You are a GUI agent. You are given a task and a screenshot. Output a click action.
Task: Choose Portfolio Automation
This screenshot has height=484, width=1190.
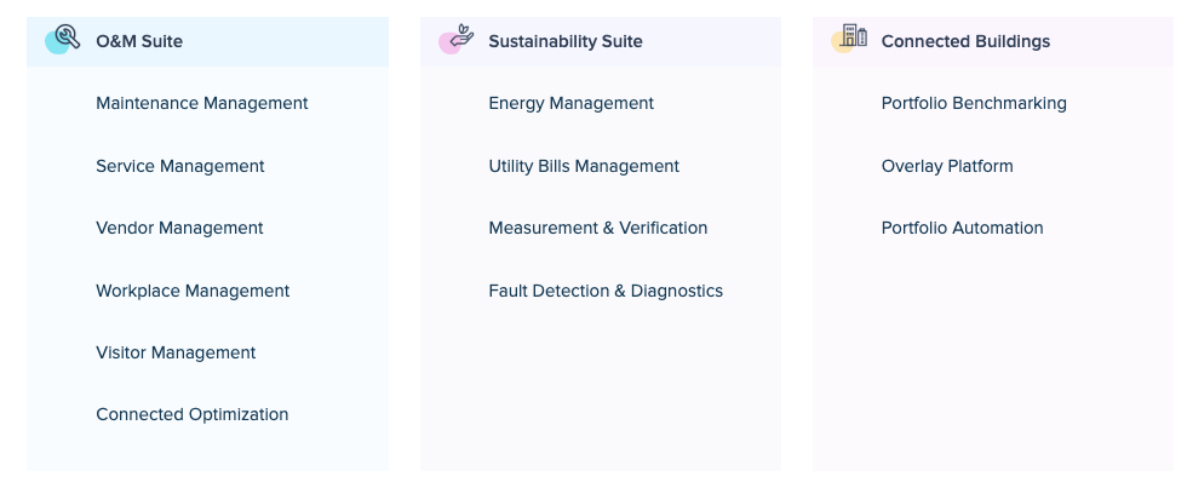click(x=962, y=228)
